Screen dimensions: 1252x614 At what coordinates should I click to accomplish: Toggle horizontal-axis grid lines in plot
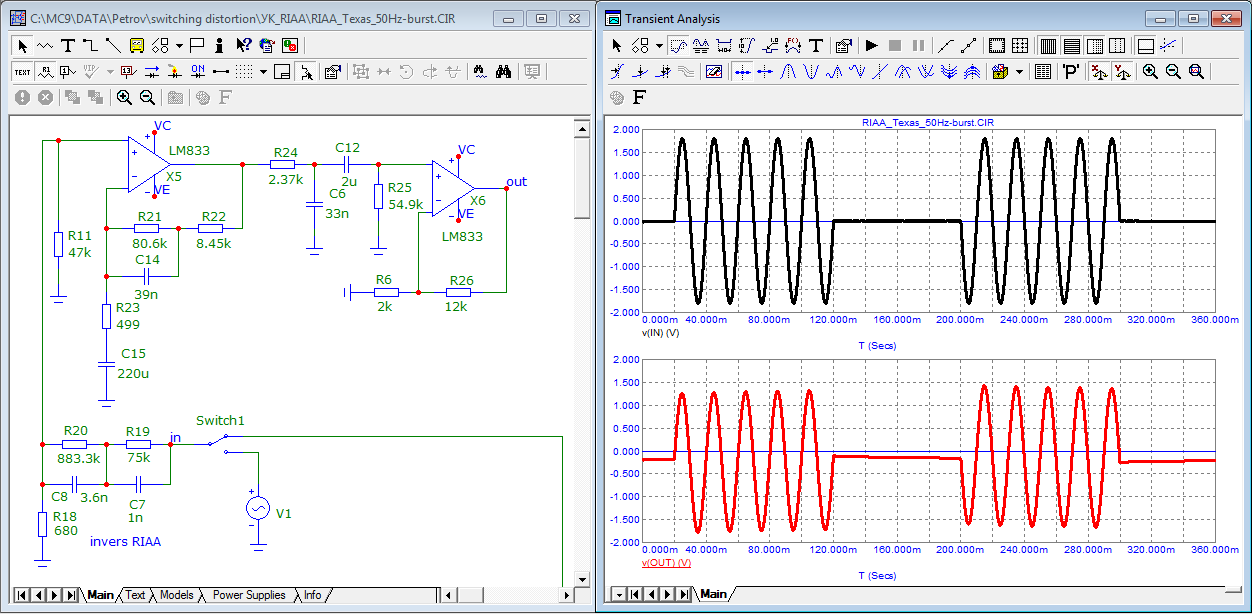point(1071,45)
